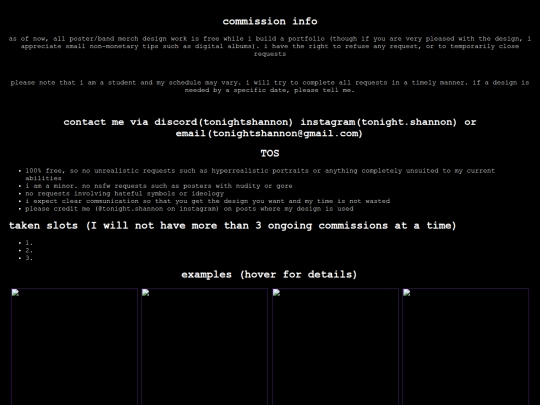Viewport: 540px width, 405px height.
Task: Click slot "1." in taken slots list
Action: tap(29, 243)
